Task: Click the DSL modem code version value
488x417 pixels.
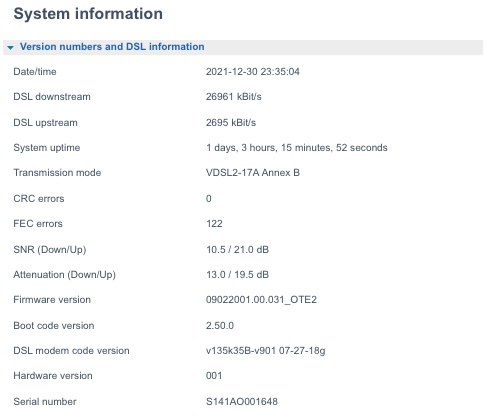Action: [265, 351]
